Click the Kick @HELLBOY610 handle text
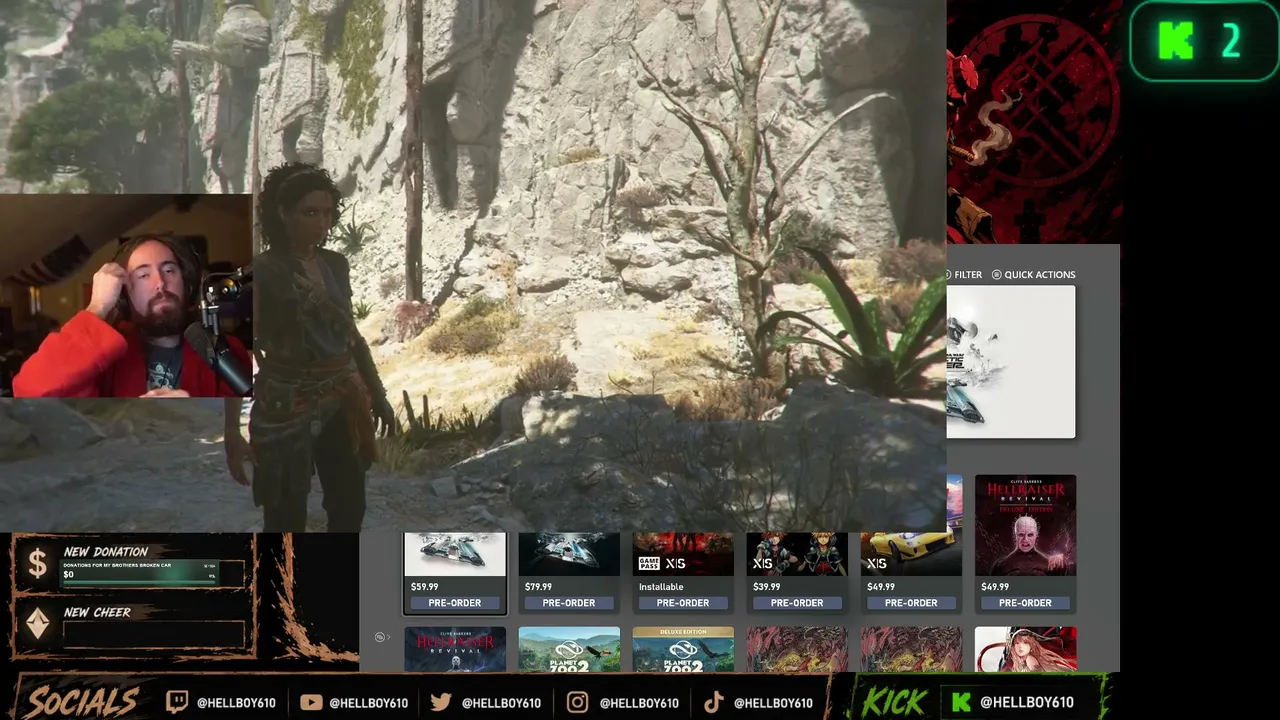The image size is (1280, 720). tap(1027, 703)
